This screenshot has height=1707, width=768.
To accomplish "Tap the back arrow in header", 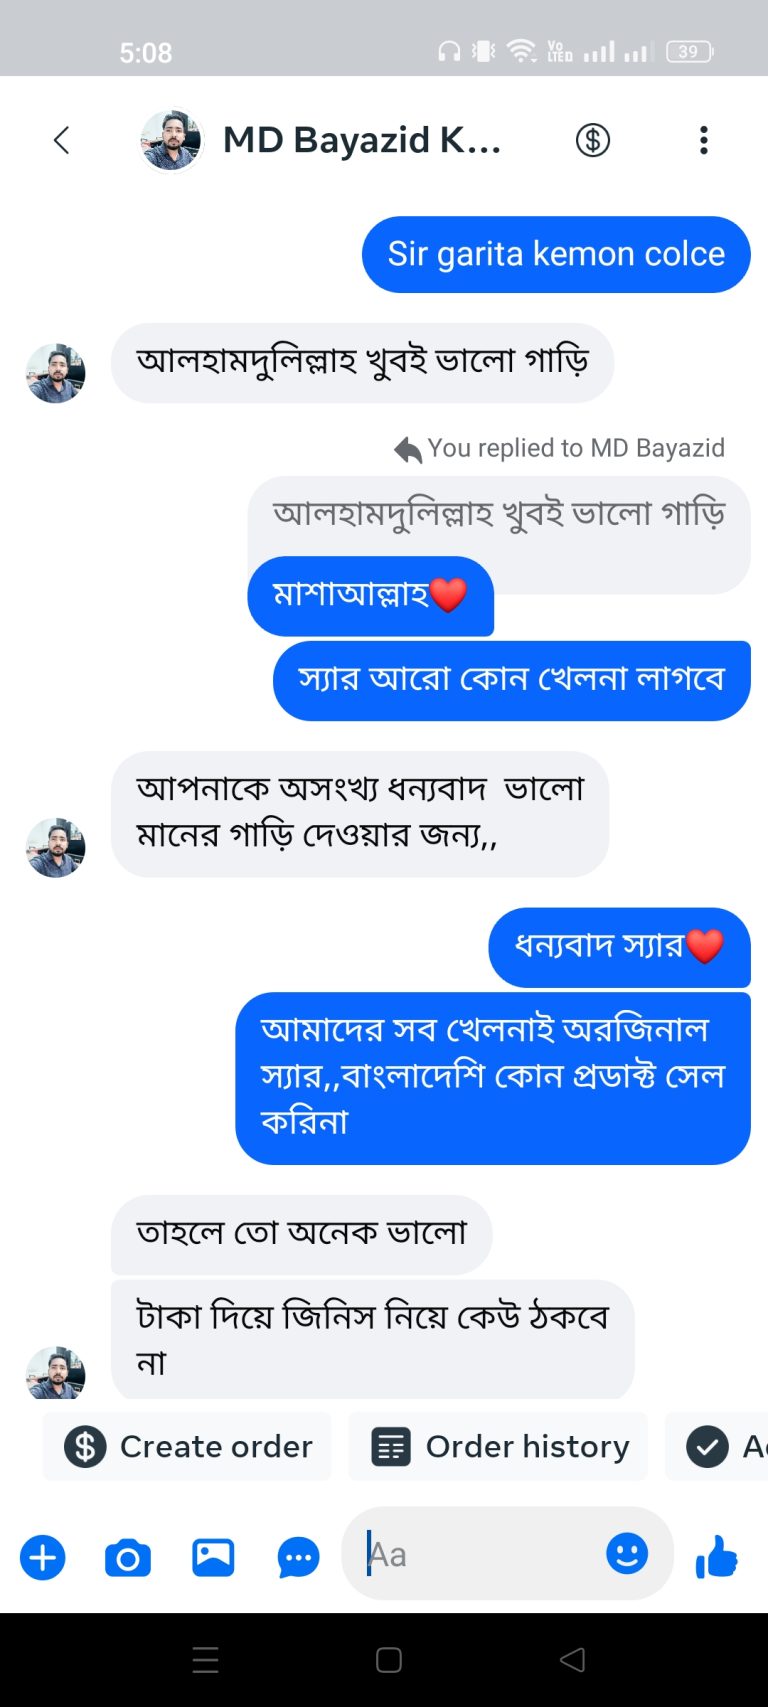I will point(62,140).
